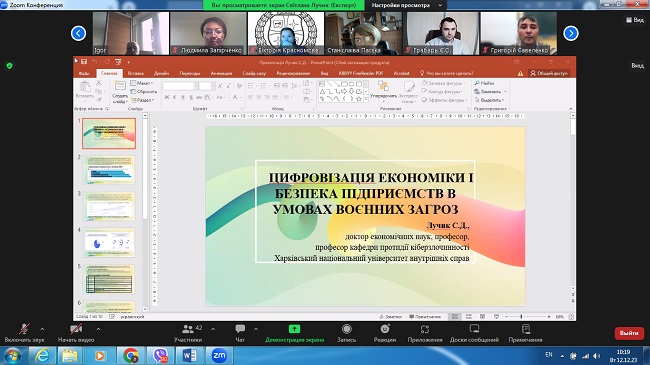Open Chrome from the taskbar
Image resolution: width=650 pixels, height=365 pixels.
pyautogui.click(x=130, y=356)
